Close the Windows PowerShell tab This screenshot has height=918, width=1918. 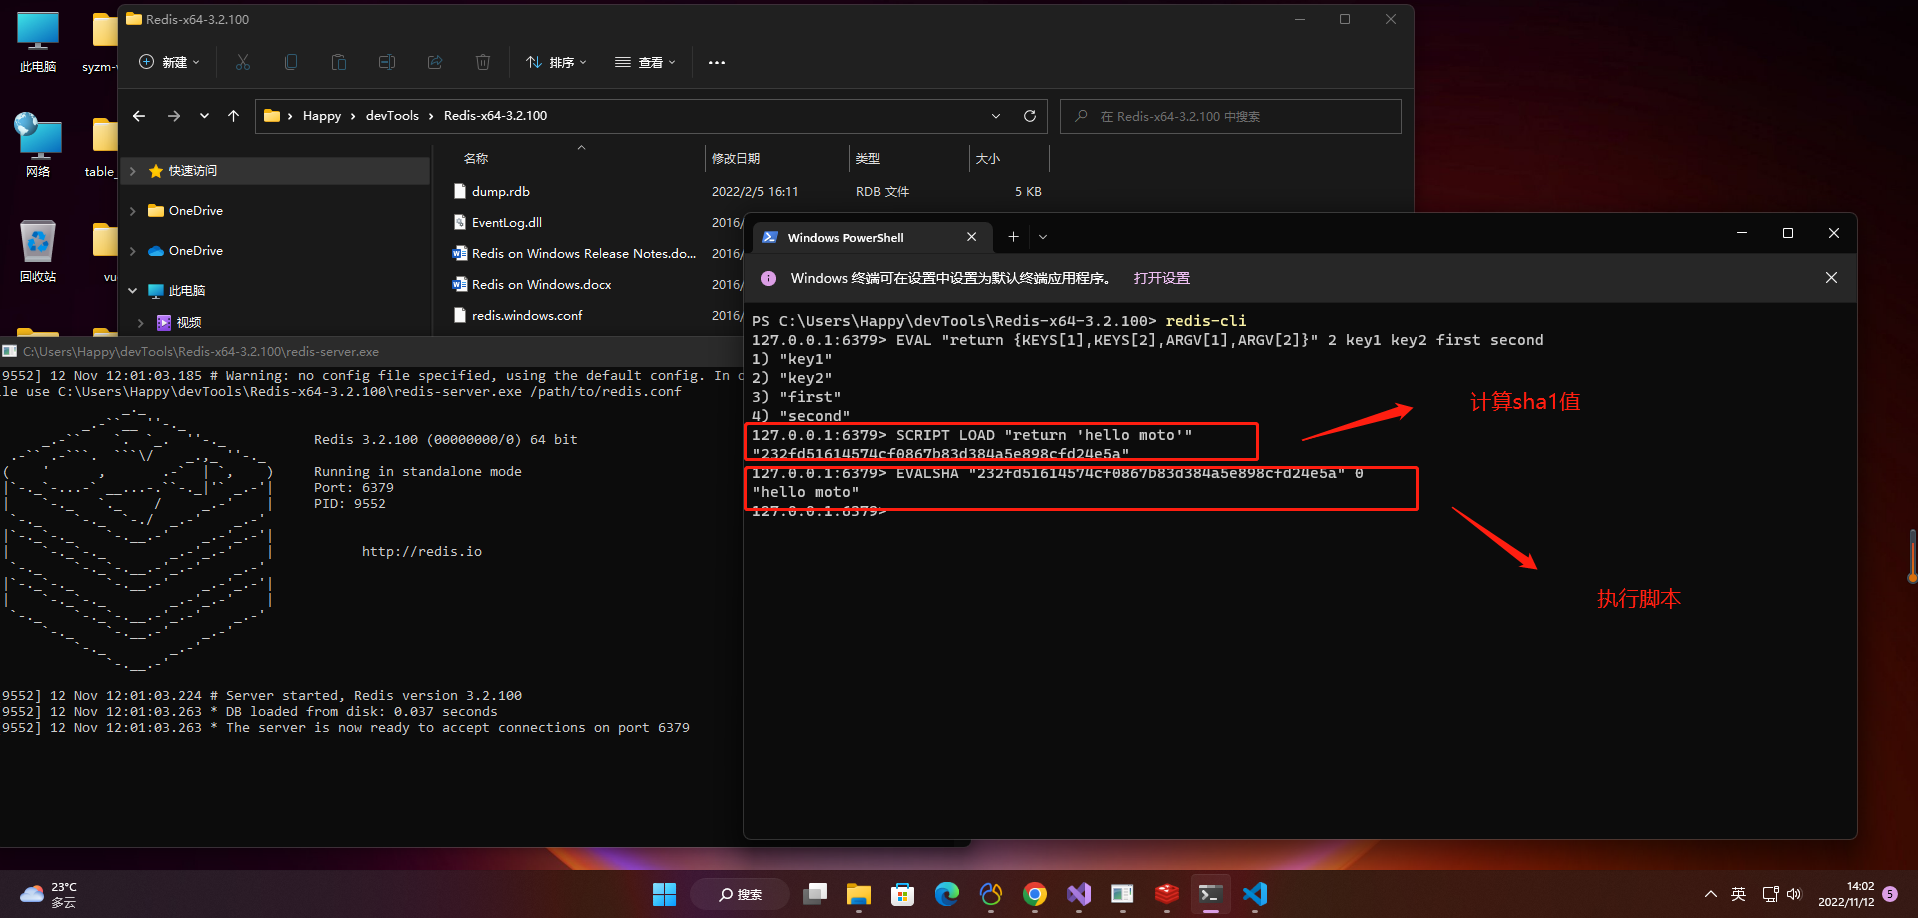[x=971, y=237]
